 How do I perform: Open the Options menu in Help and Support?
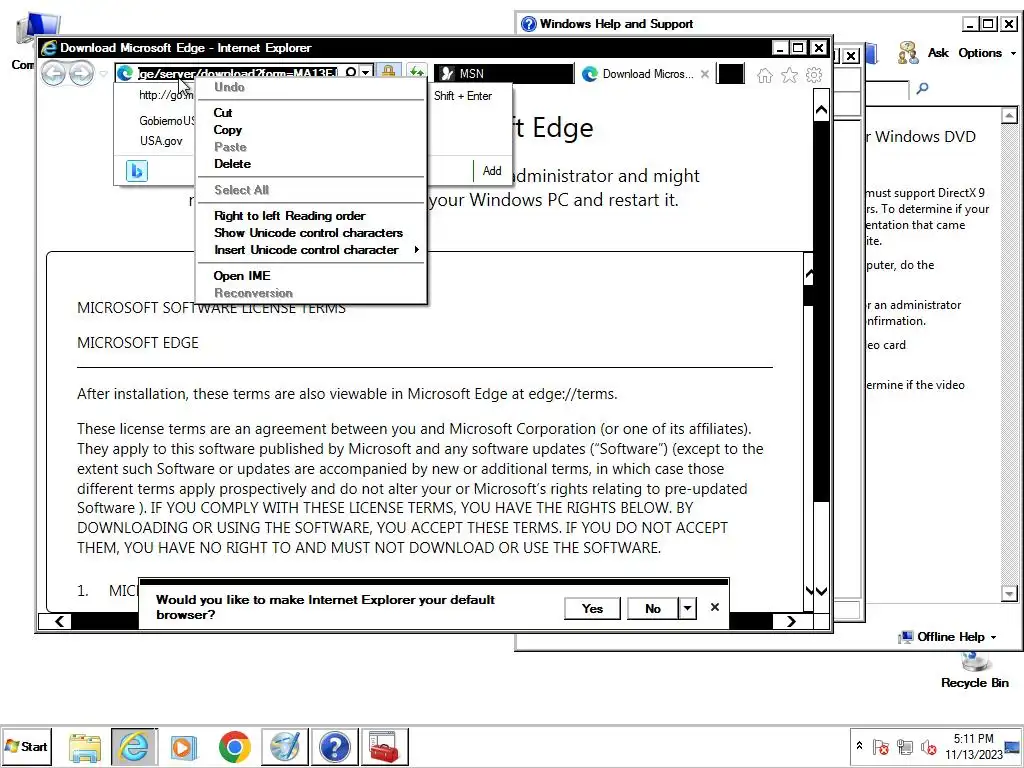click(x=987, y=53)
